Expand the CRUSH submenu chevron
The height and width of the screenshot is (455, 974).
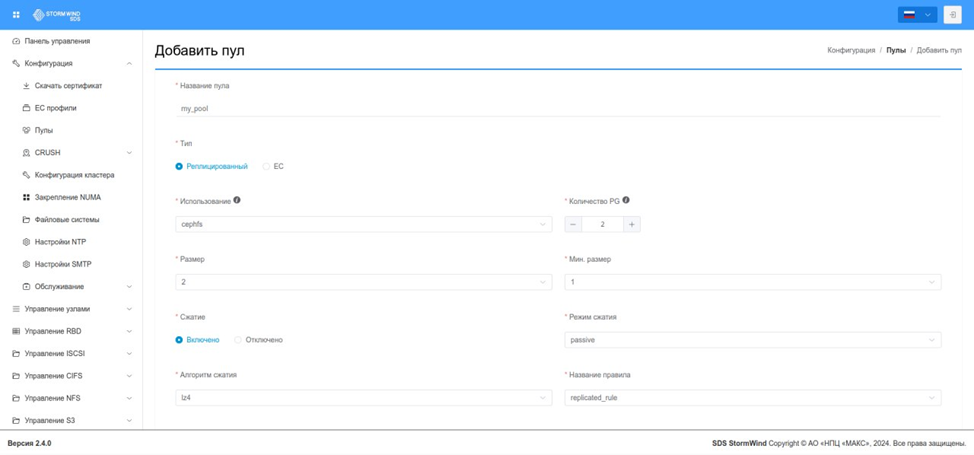(x=129, y=153)
